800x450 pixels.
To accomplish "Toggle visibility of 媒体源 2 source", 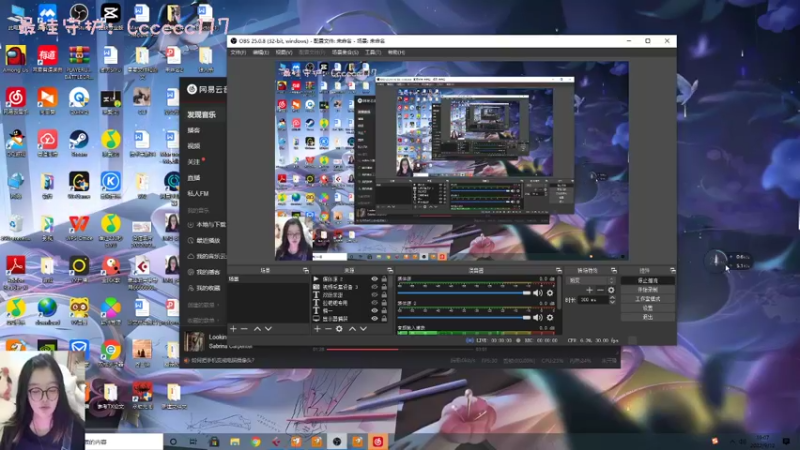I will coord(374,279).
